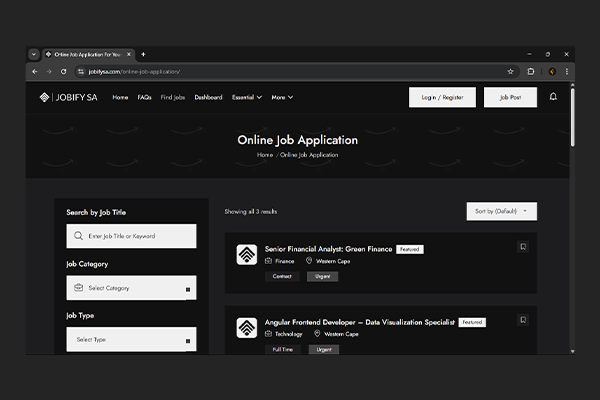Click the Technology category icon

click(x=269, y=334)
